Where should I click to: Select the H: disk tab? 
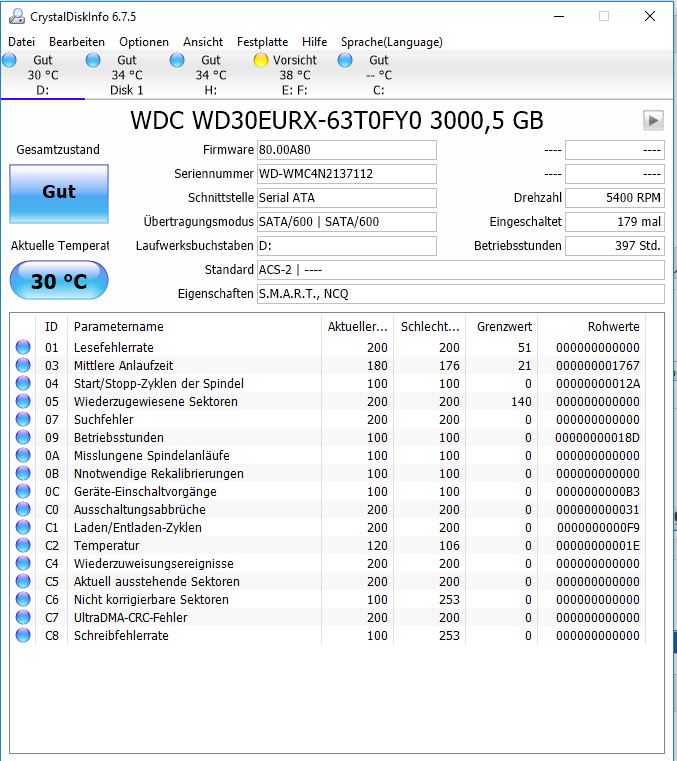click(x=211, y=75)
